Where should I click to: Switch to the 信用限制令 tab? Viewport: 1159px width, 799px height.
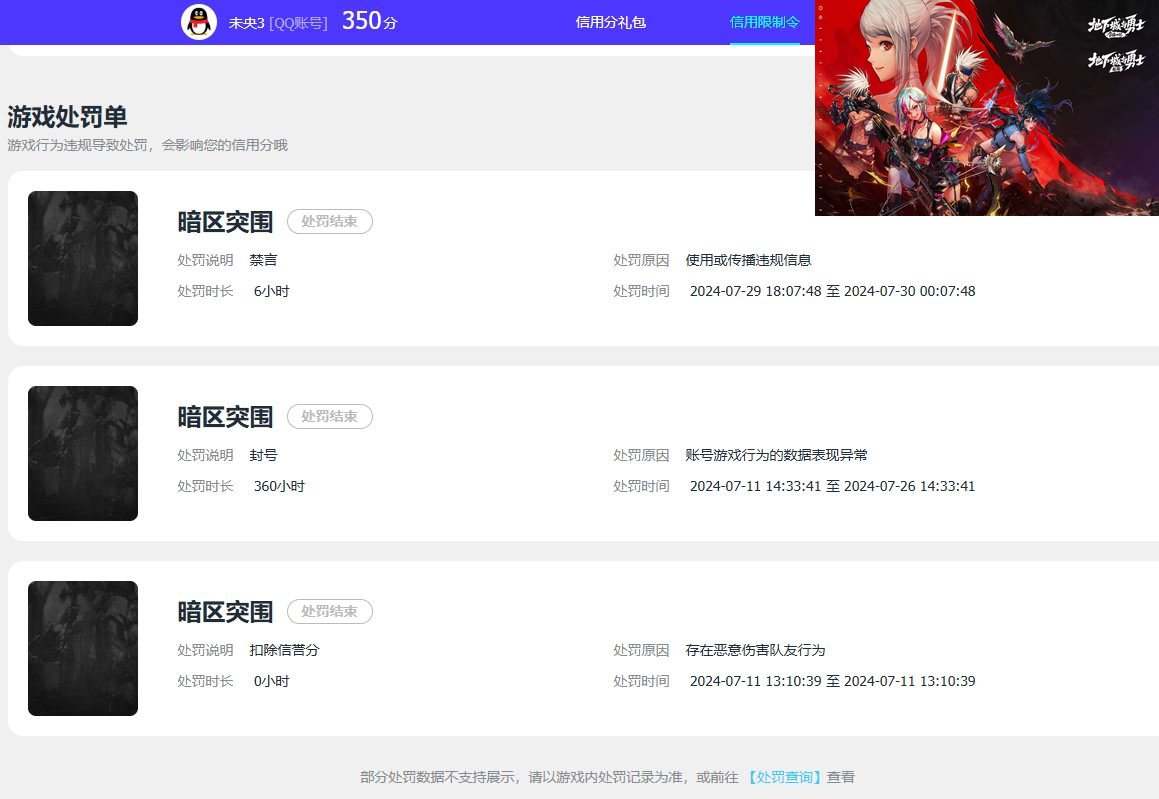[x=764, y=22]
